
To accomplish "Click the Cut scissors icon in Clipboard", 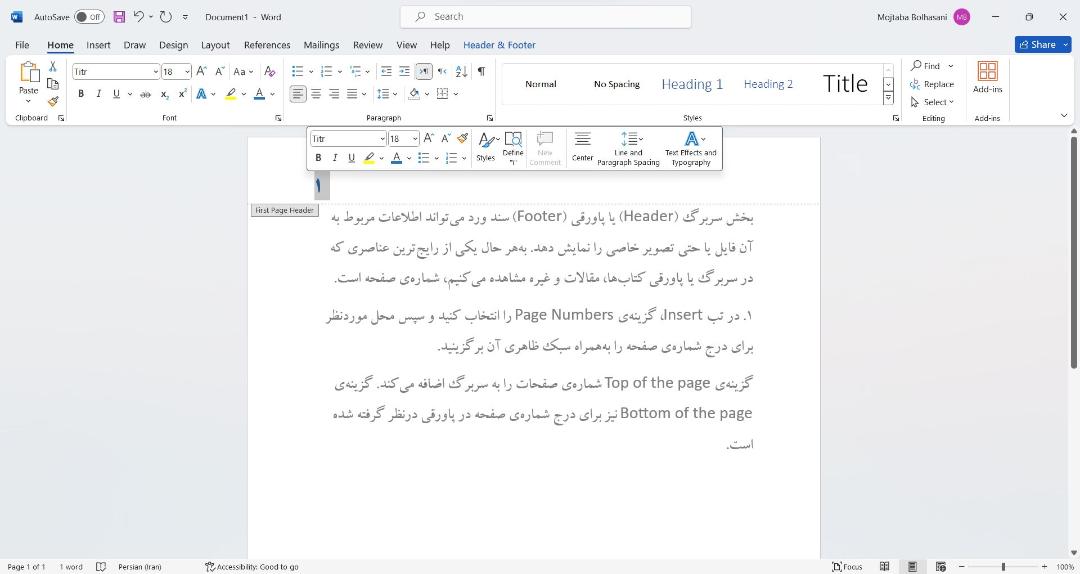I will [x=52, y=67].
